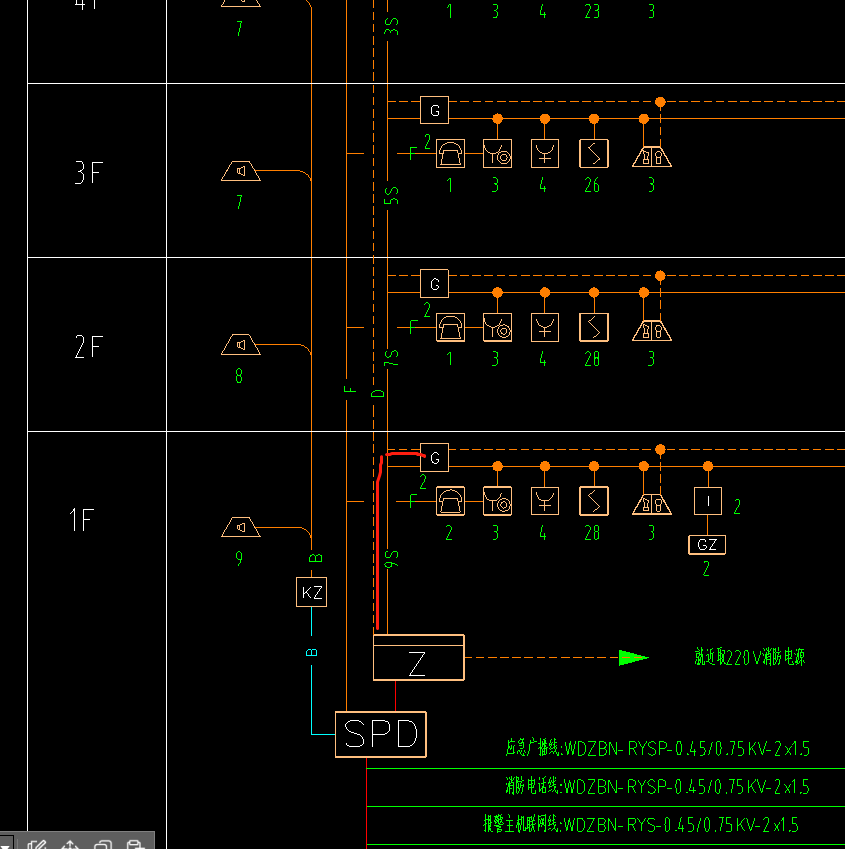This screenshot has height=849, width=845.
Task: Click the cyan B label below KZ
Action: click(x=311, y=652)
